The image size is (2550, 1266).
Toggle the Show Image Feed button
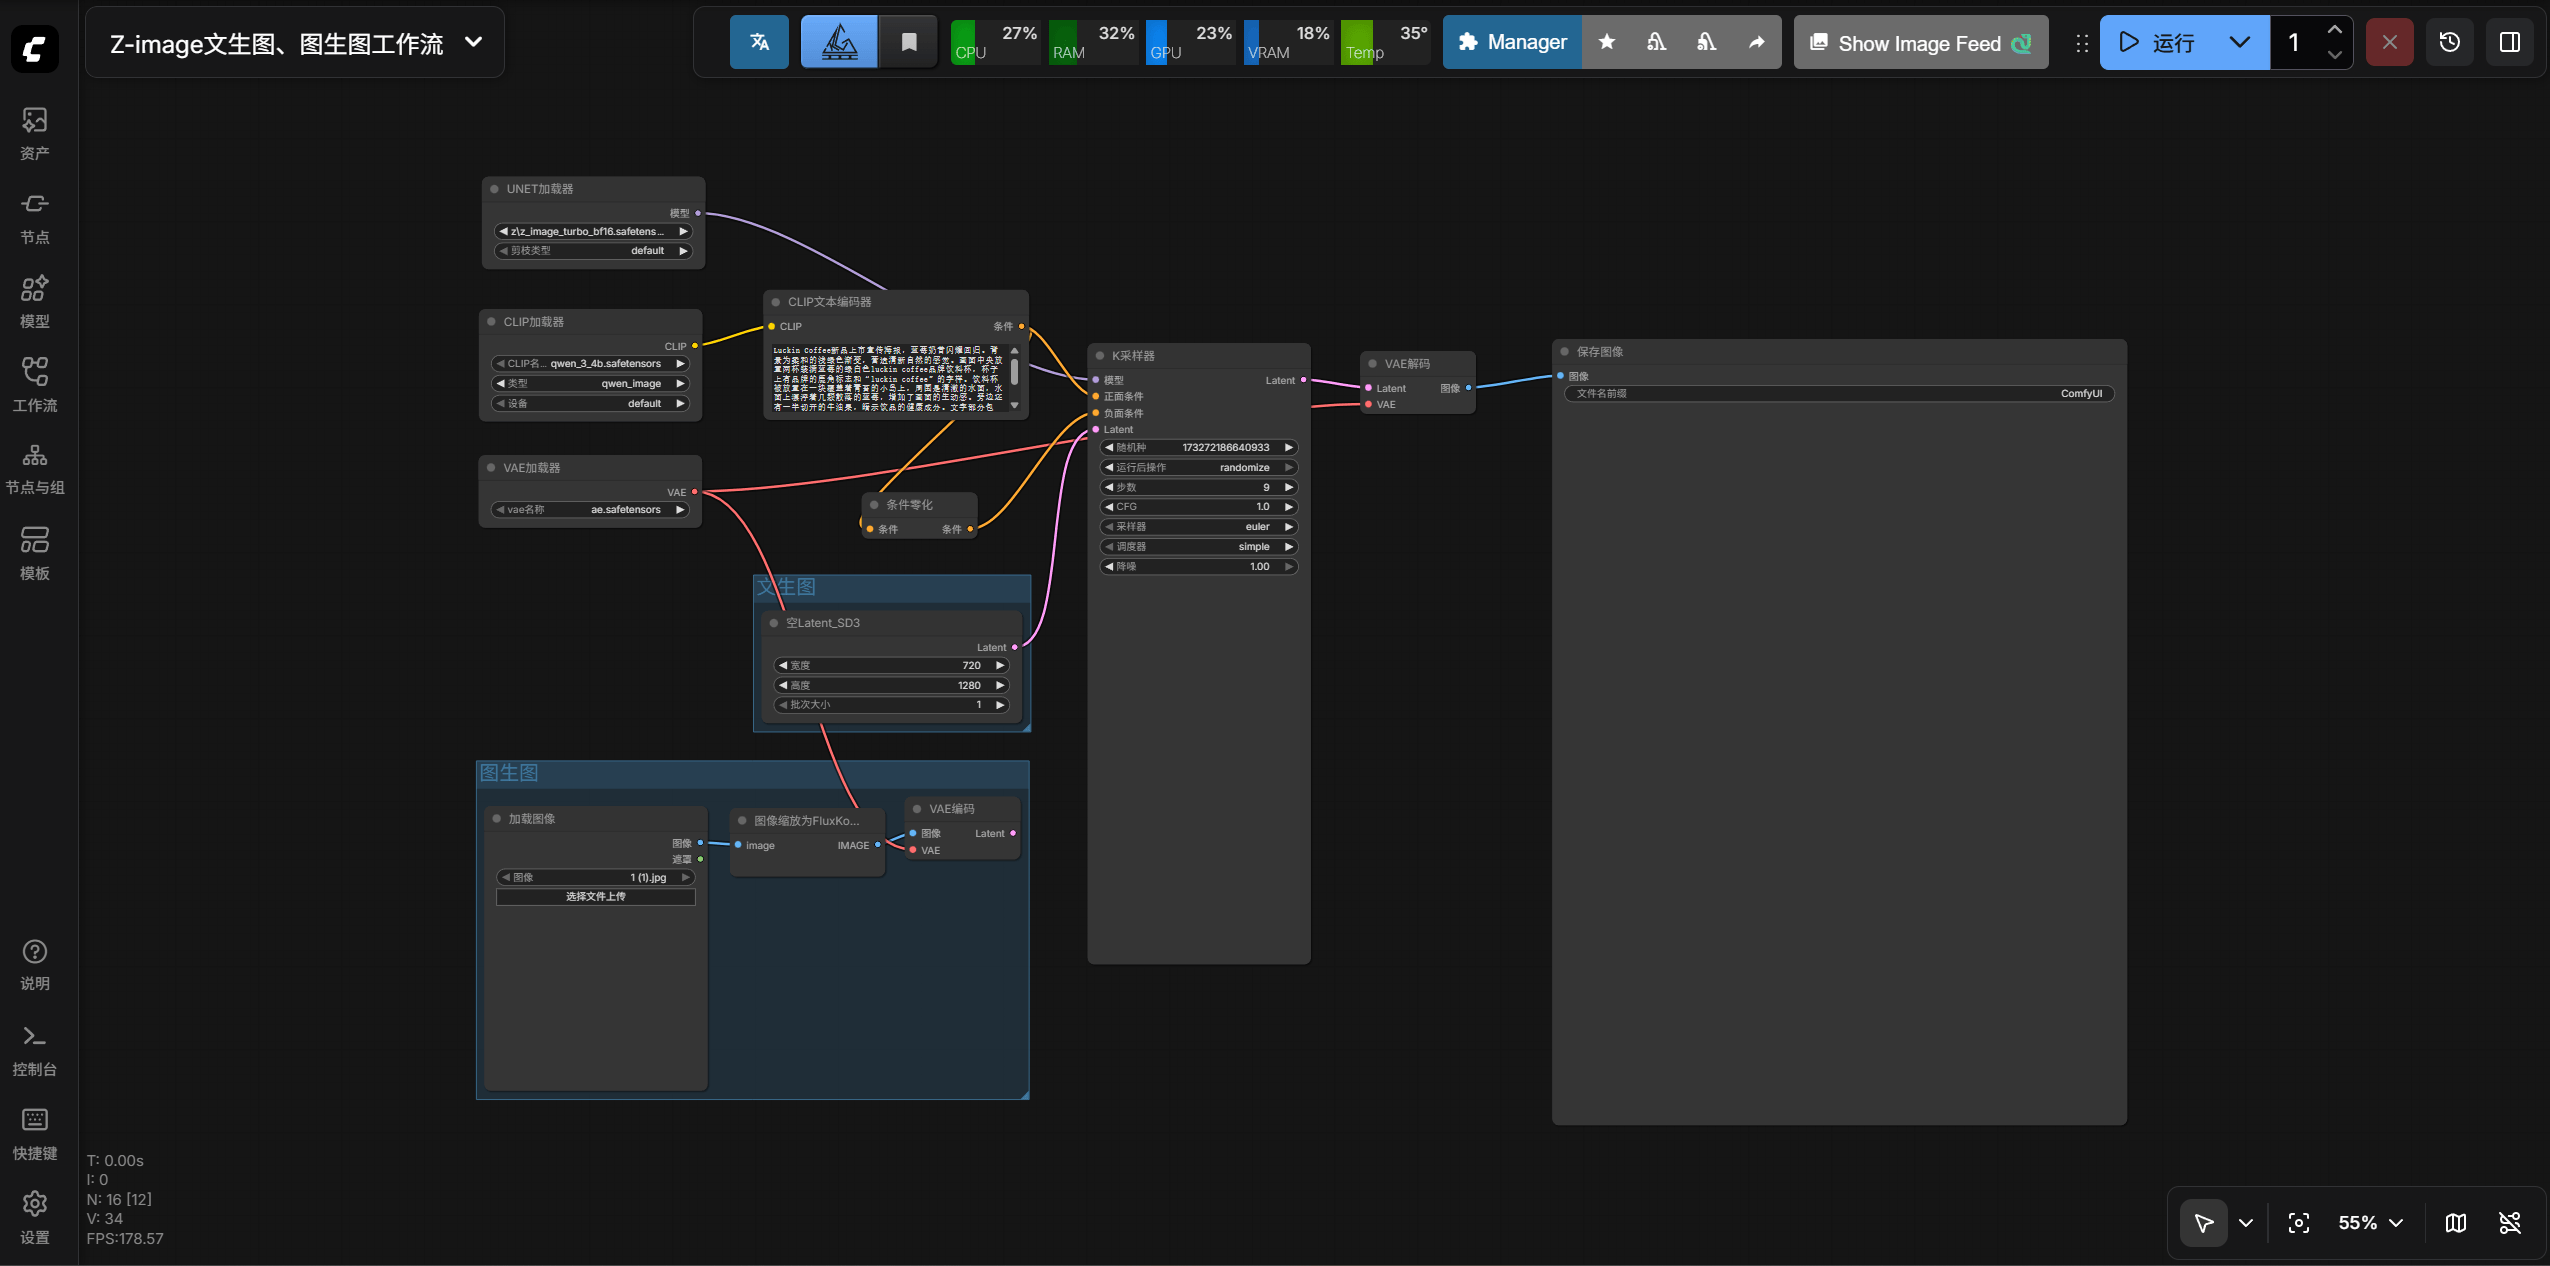pyautogui.click(x=1920, y=42)
